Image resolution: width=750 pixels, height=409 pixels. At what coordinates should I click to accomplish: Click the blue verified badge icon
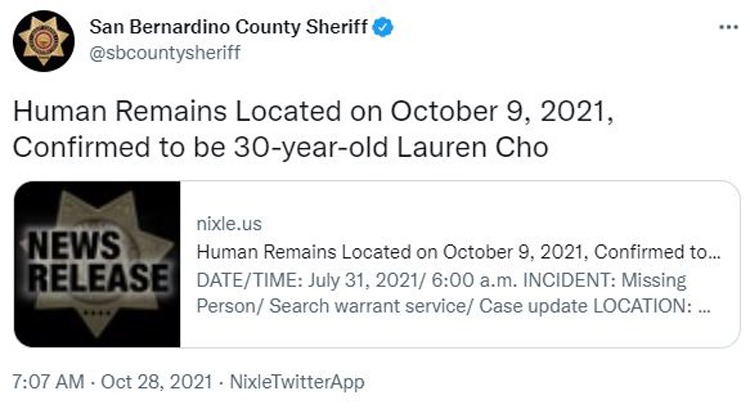click(383, 27)
